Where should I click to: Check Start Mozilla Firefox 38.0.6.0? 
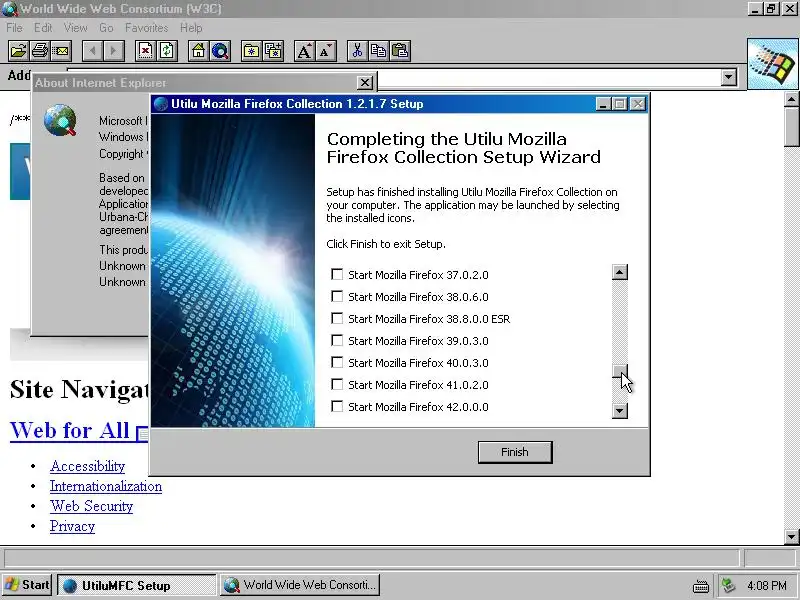click(337, 296)
